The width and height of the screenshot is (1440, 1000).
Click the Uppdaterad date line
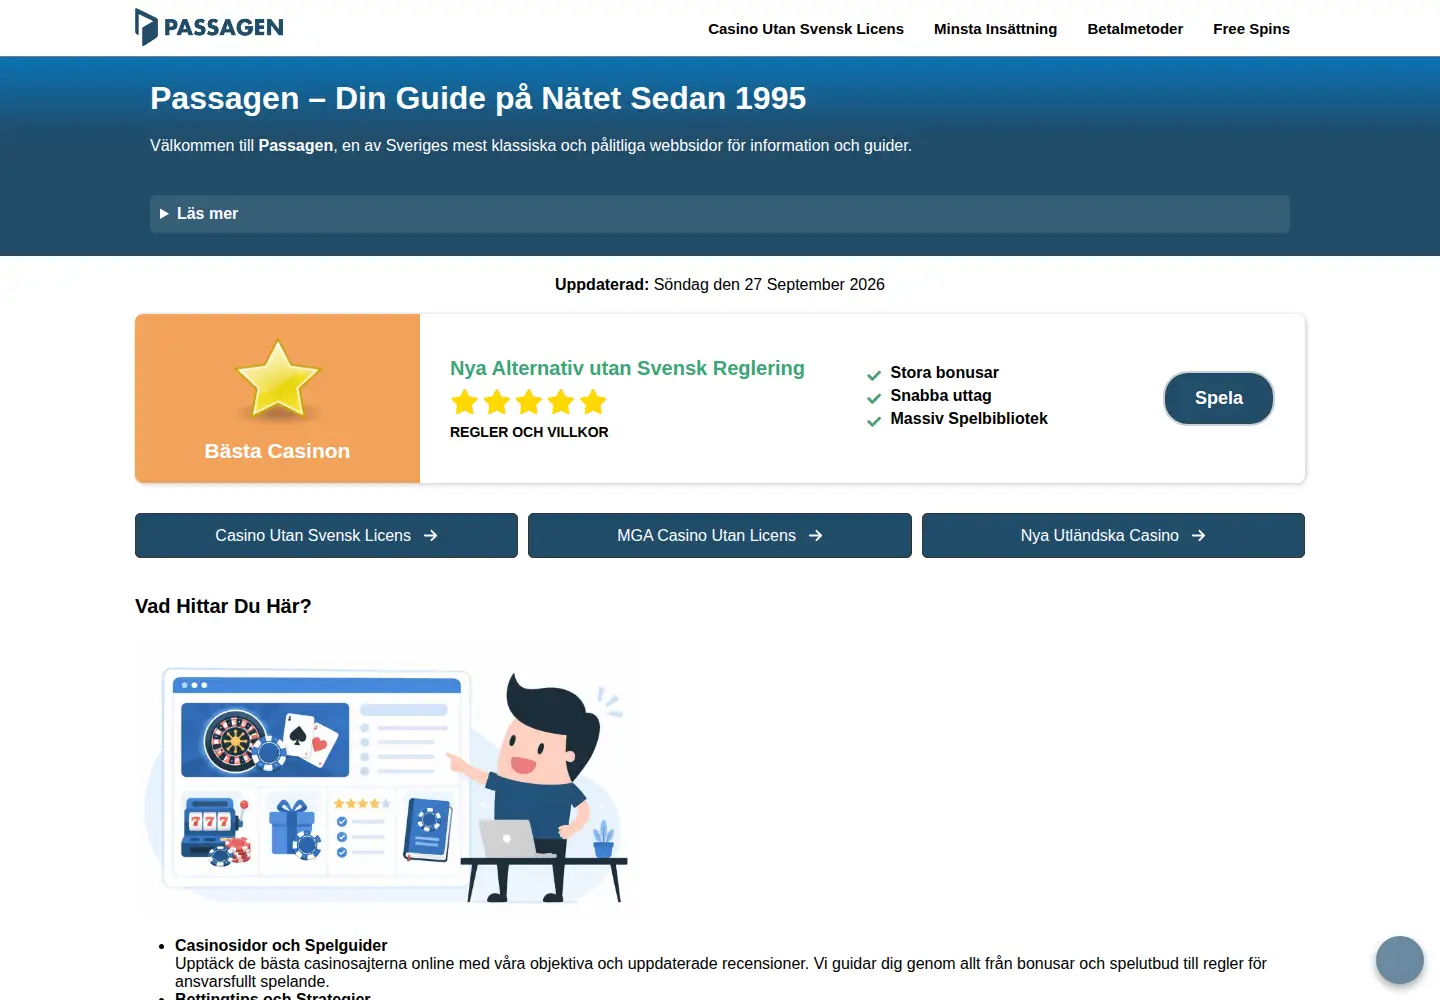[719, 284]
